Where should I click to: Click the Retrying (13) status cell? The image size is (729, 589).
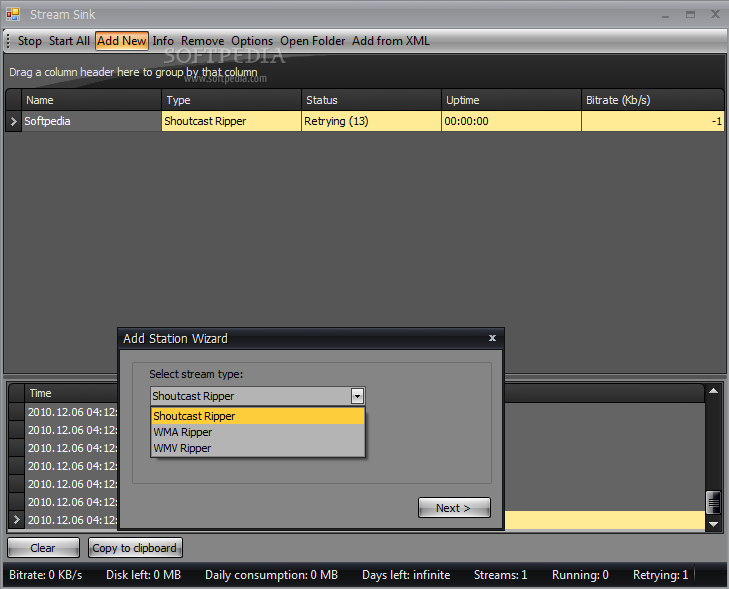(371, 121)
